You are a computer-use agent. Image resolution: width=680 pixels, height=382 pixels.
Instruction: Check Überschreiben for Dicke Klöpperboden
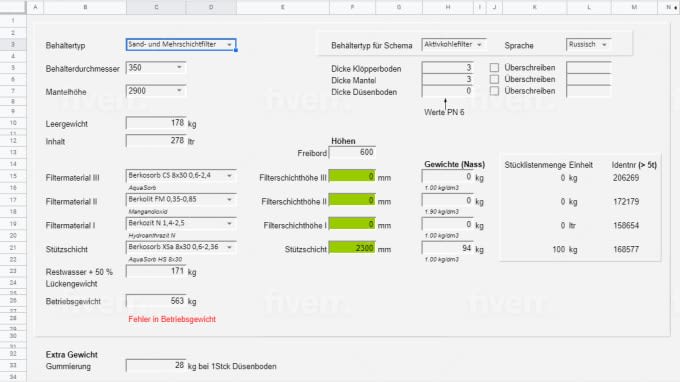[x=494, y=68]
